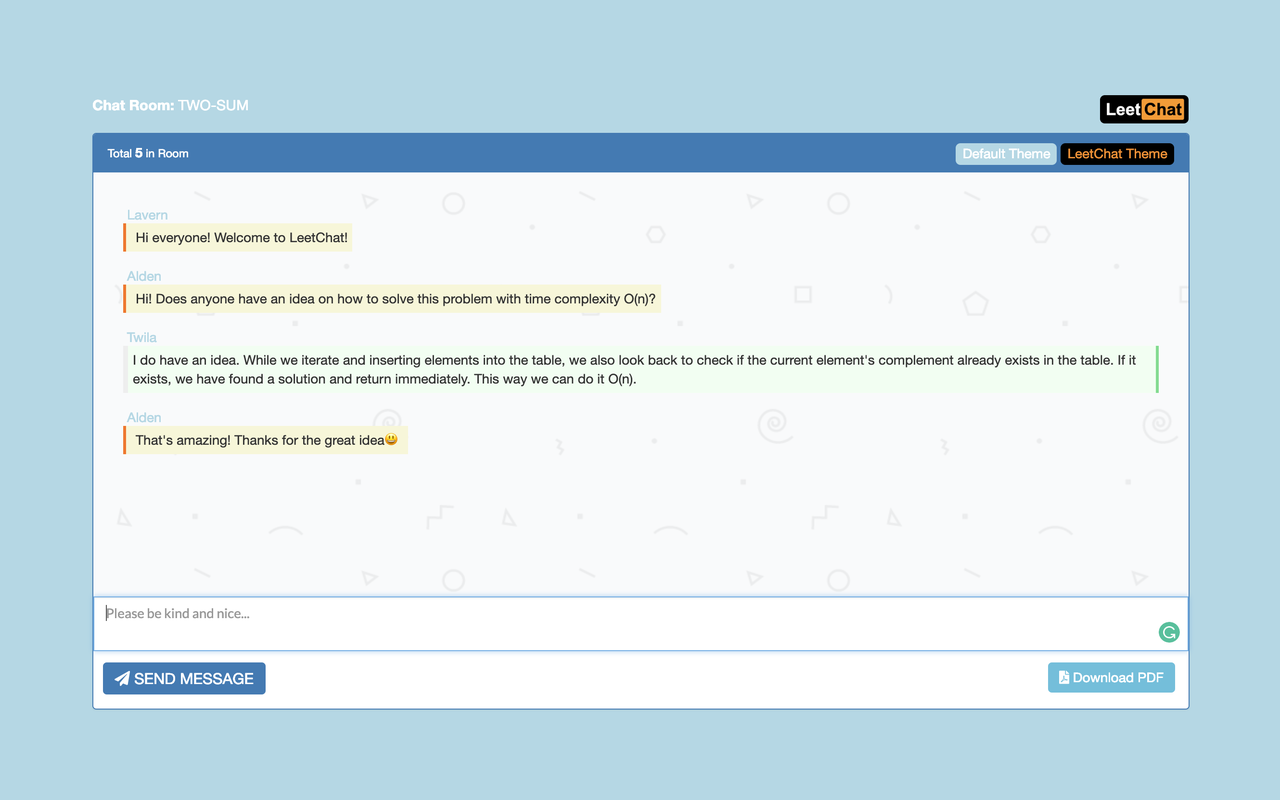Click the paper plane icon inside Send Message

(120, 678)
